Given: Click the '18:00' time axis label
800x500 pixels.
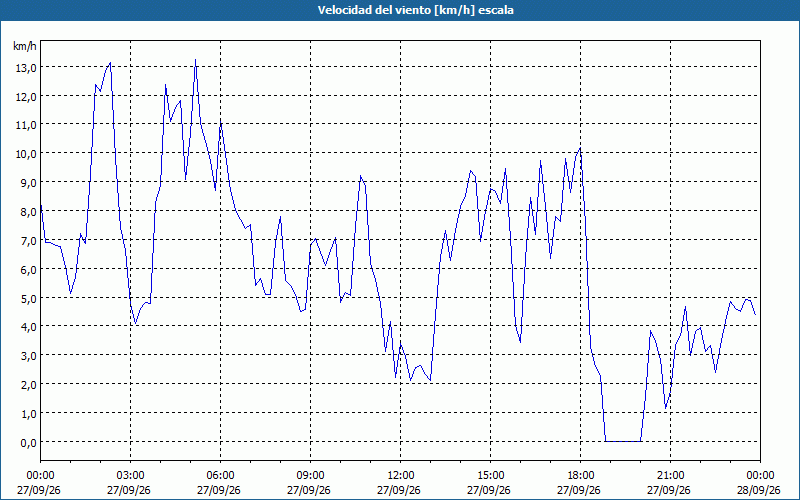Looking at the screenshot, I should tap(581, 476).
